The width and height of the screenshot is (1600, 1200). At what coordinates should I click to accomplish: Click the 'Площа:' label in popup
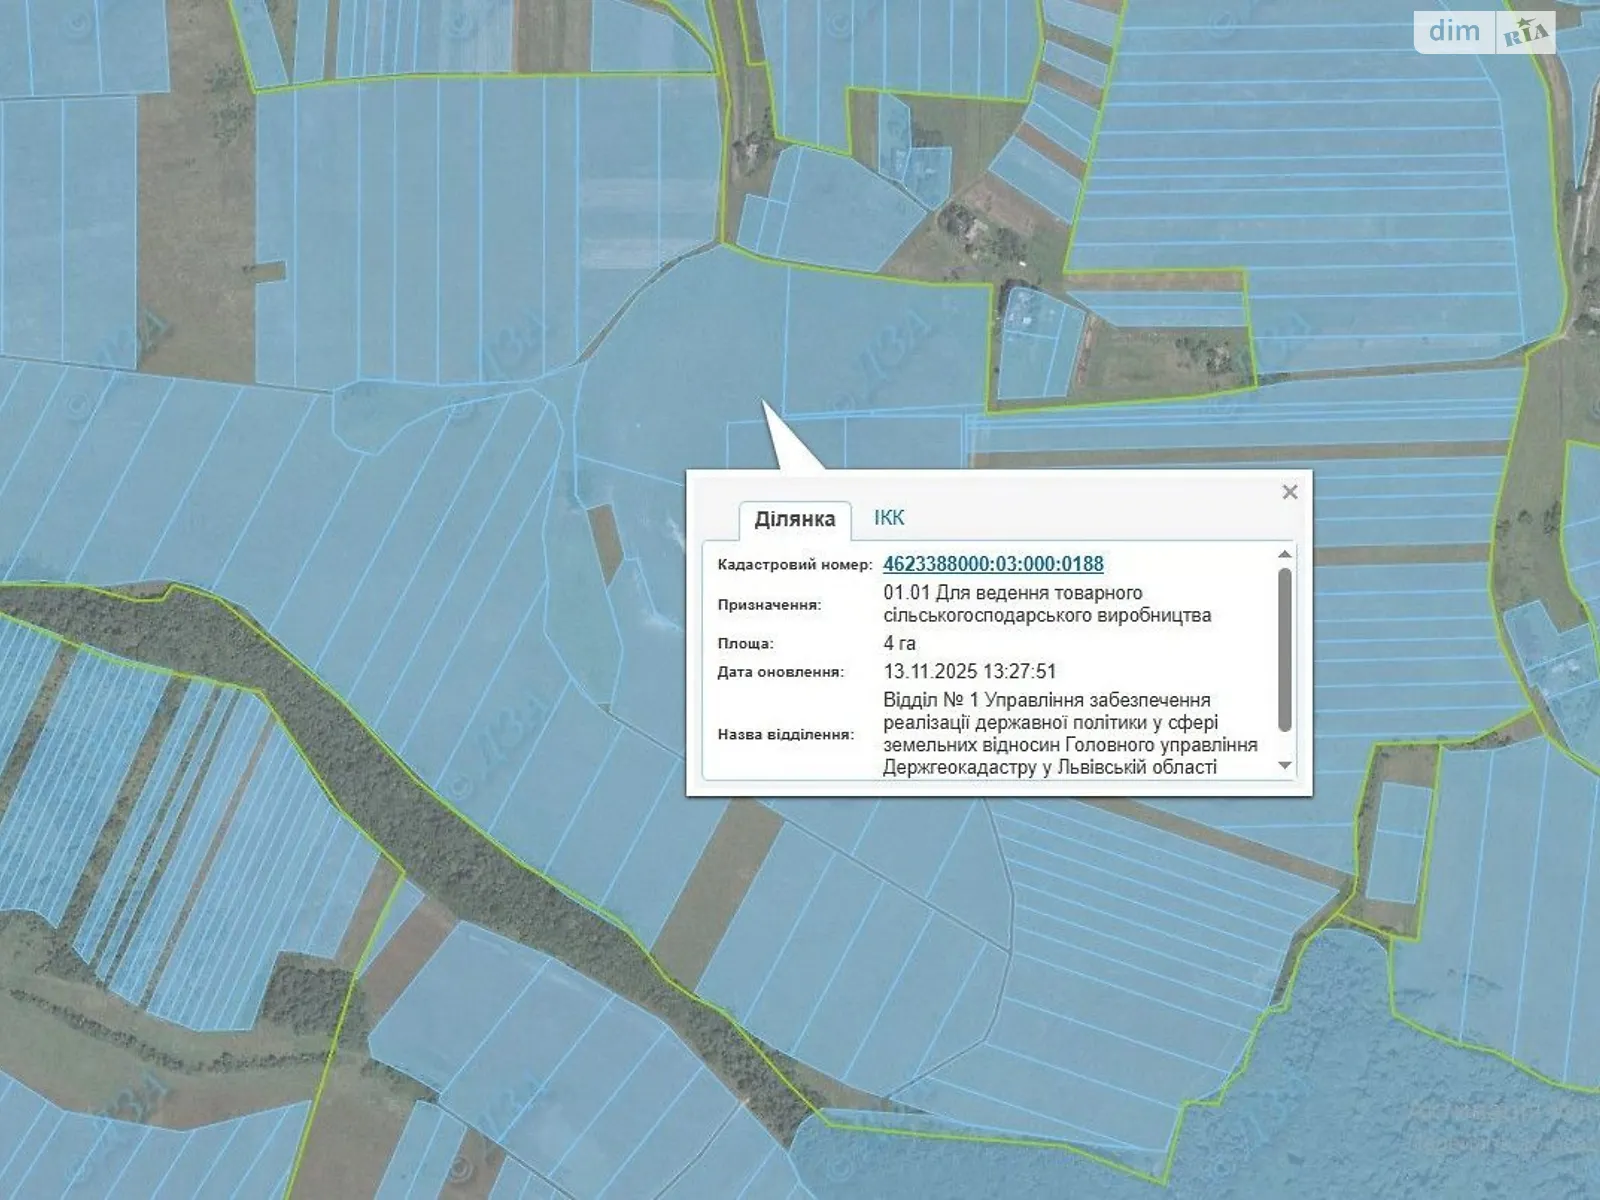click(745, 643)
